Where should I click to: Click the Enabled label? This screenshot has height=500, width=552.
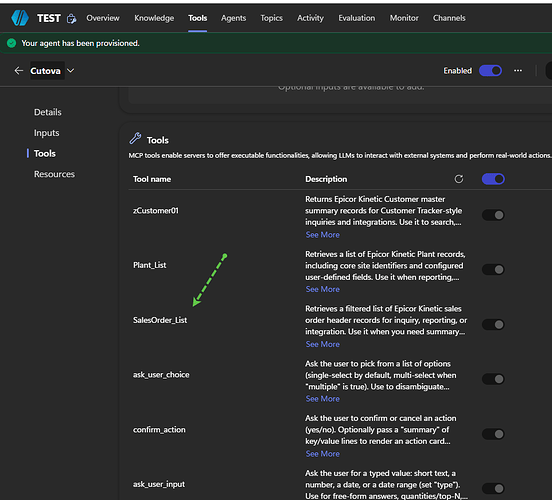tap(457, 70)
